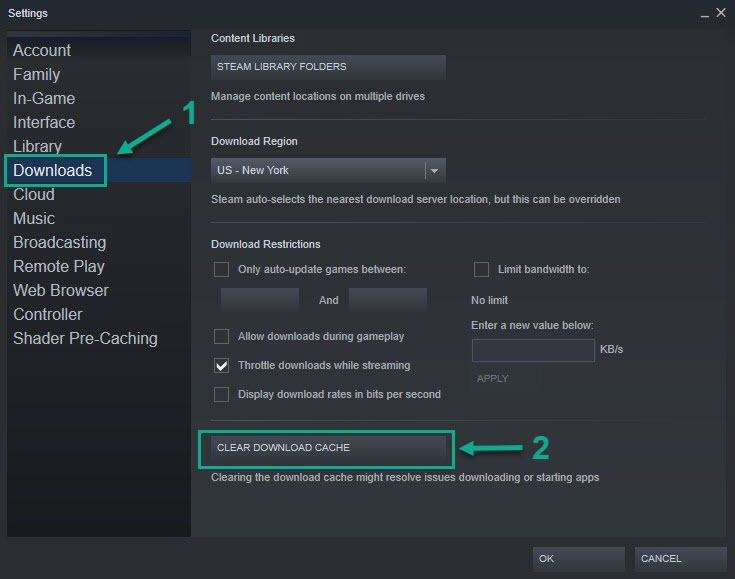Open the Download Region dropdown
This screenshot has height=579, width=735.
tap(328, 170)
